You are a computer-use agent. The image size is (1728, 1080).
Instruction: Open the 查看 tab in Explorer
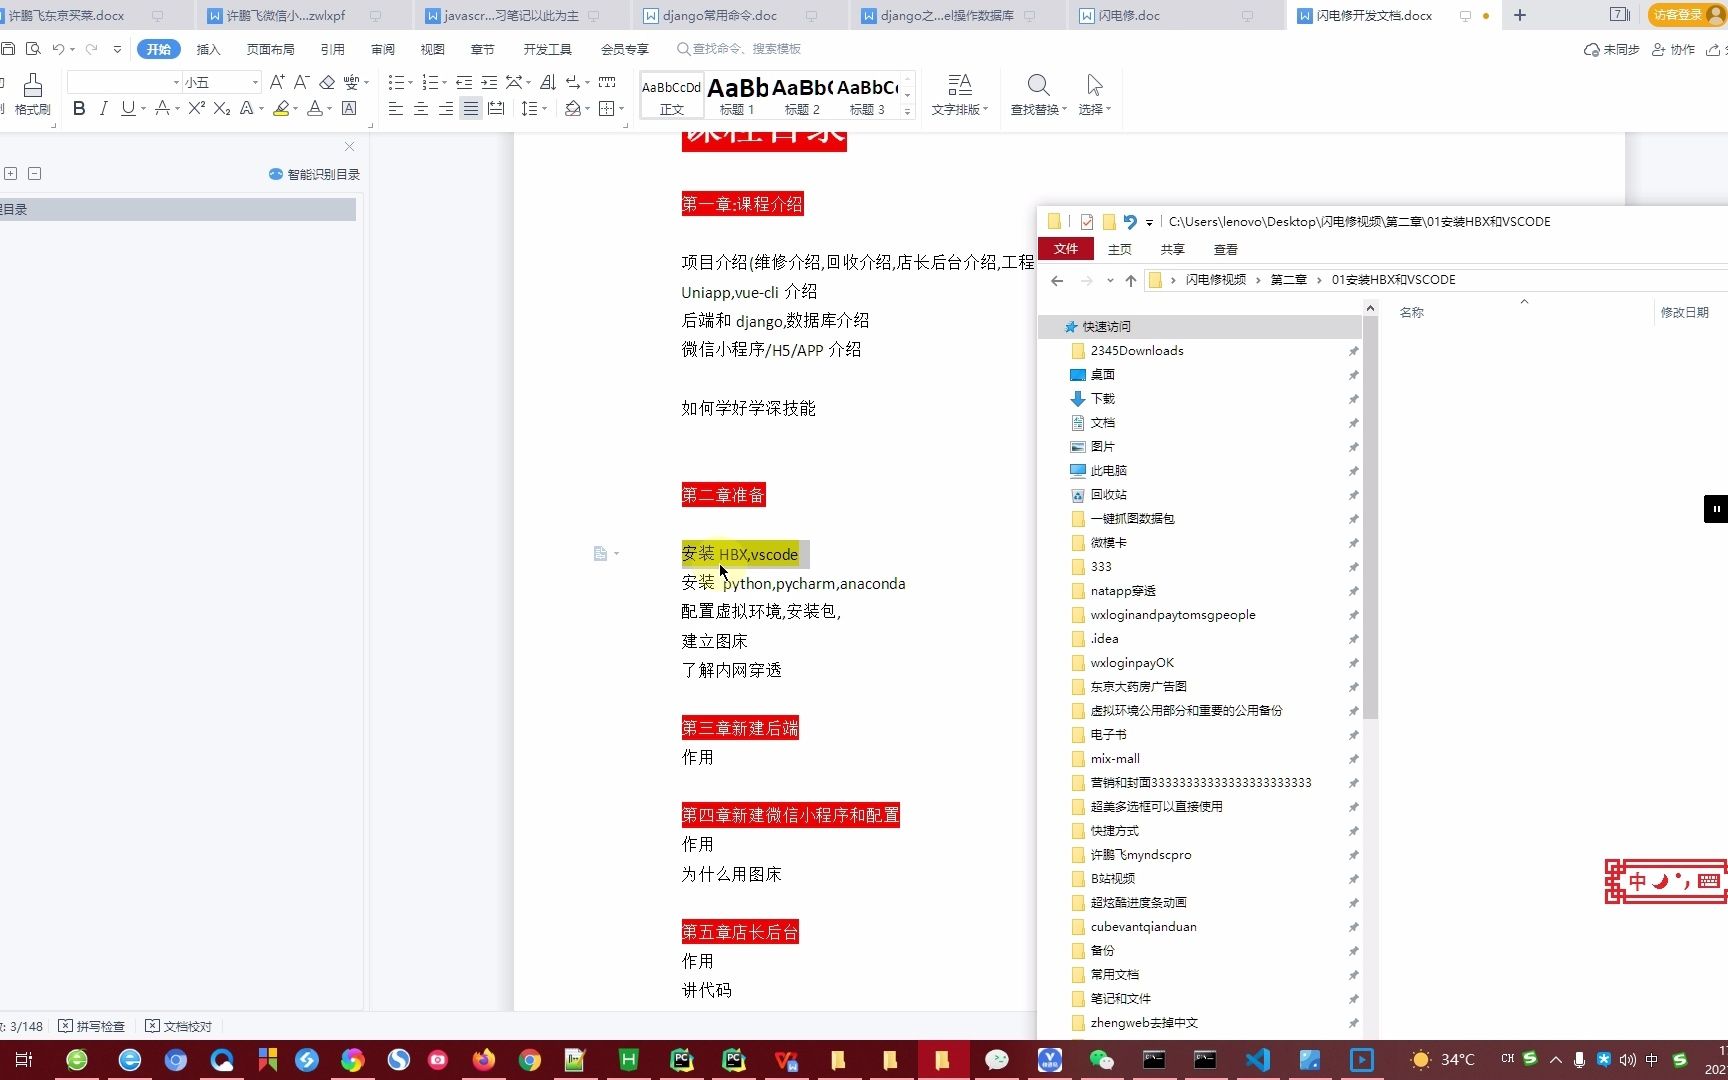coord(1224,249)
